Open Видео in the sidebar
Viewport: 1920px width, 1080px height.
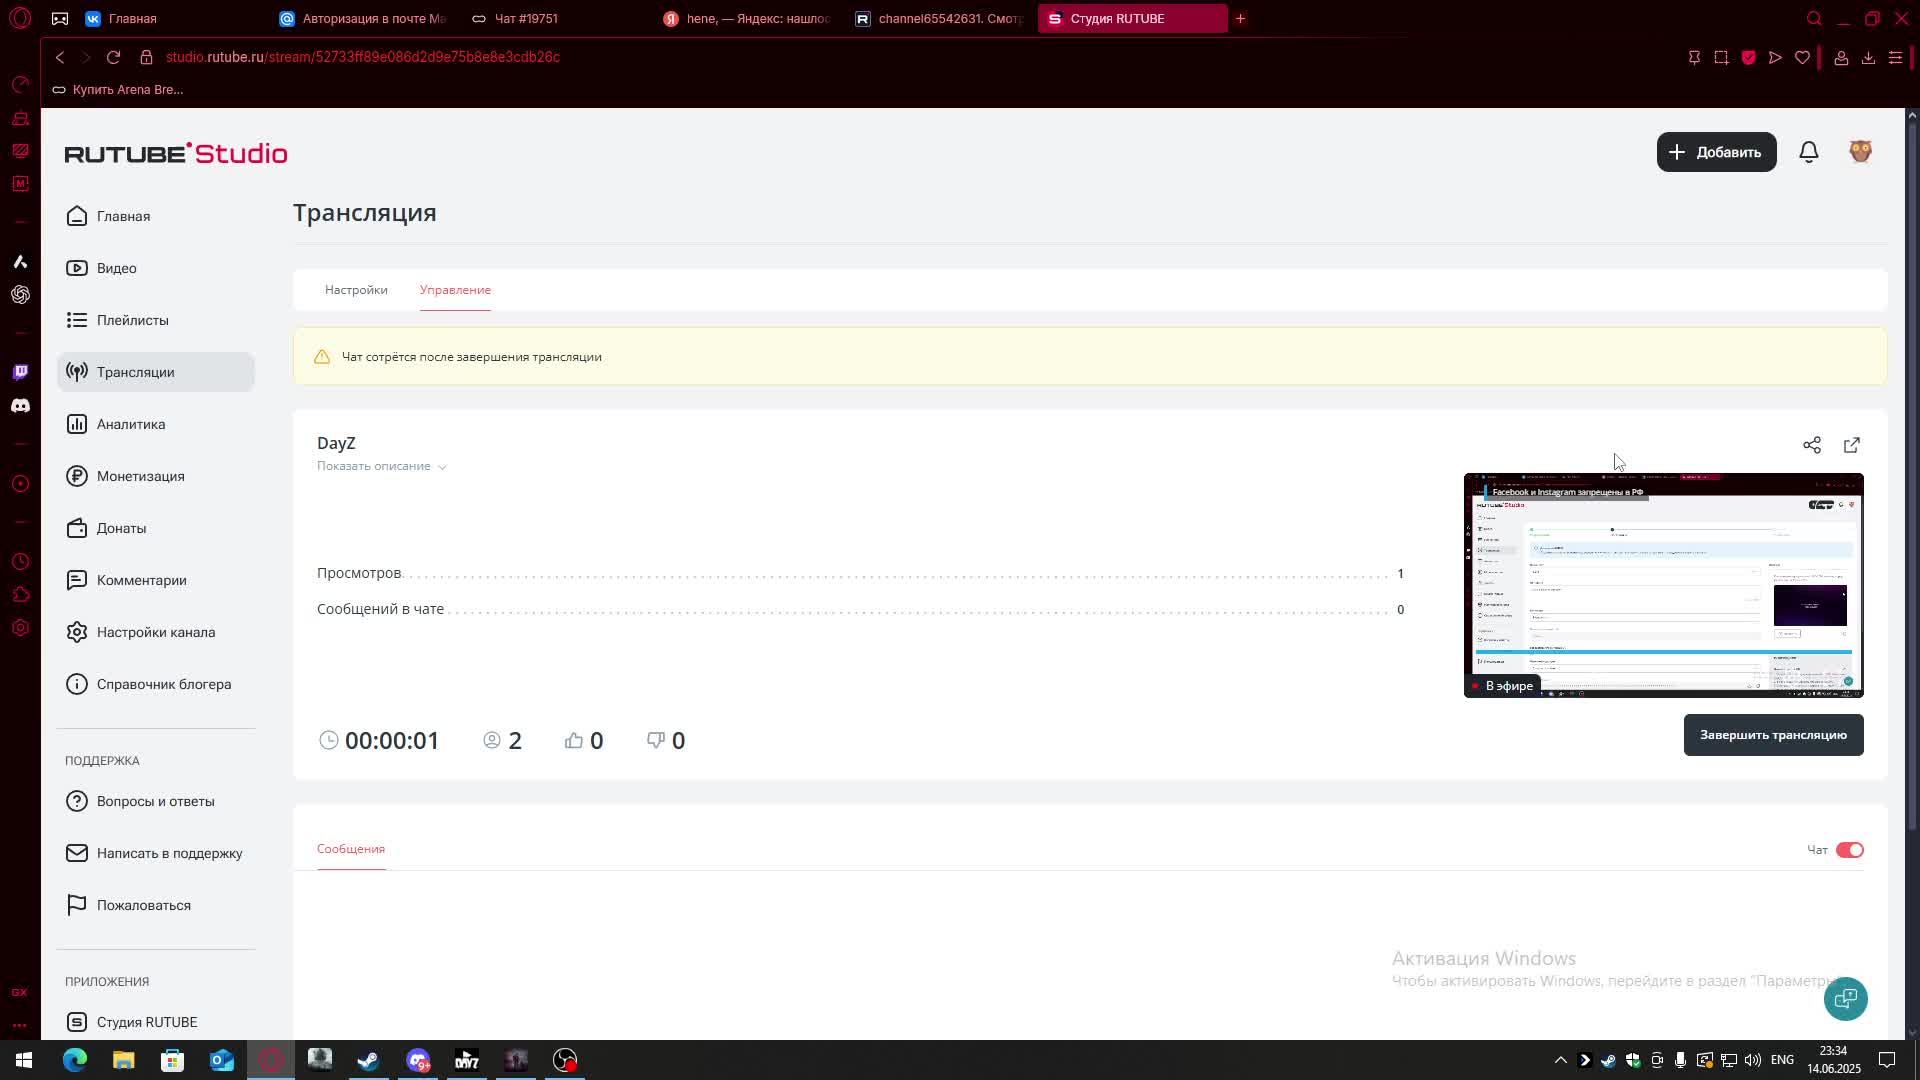(x=156, y=268)
